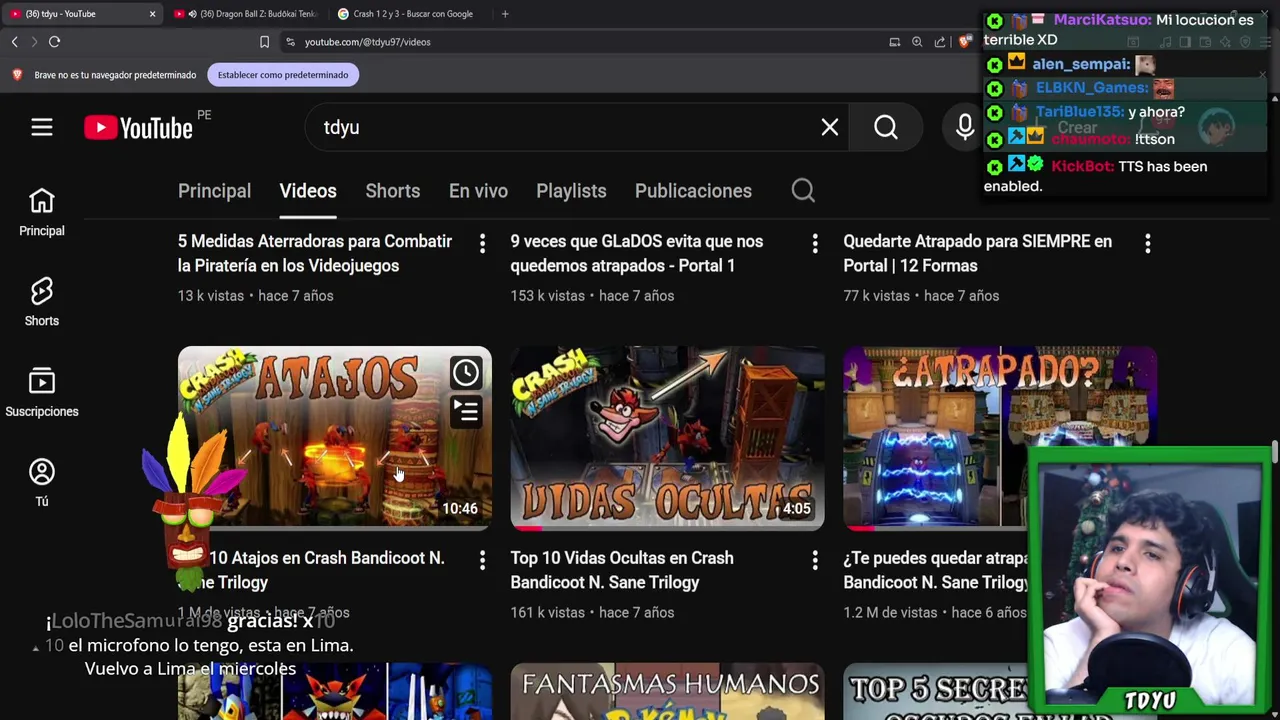Open the channel En vivo tab
1280x720 pixels.
coord(478,190)
